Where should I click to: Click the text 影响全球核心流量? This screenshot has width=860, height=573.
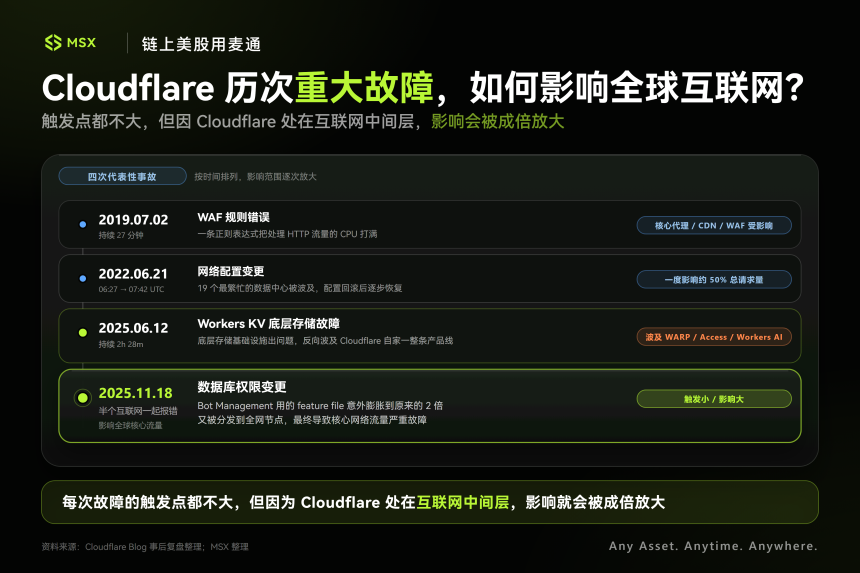[131, 425]
